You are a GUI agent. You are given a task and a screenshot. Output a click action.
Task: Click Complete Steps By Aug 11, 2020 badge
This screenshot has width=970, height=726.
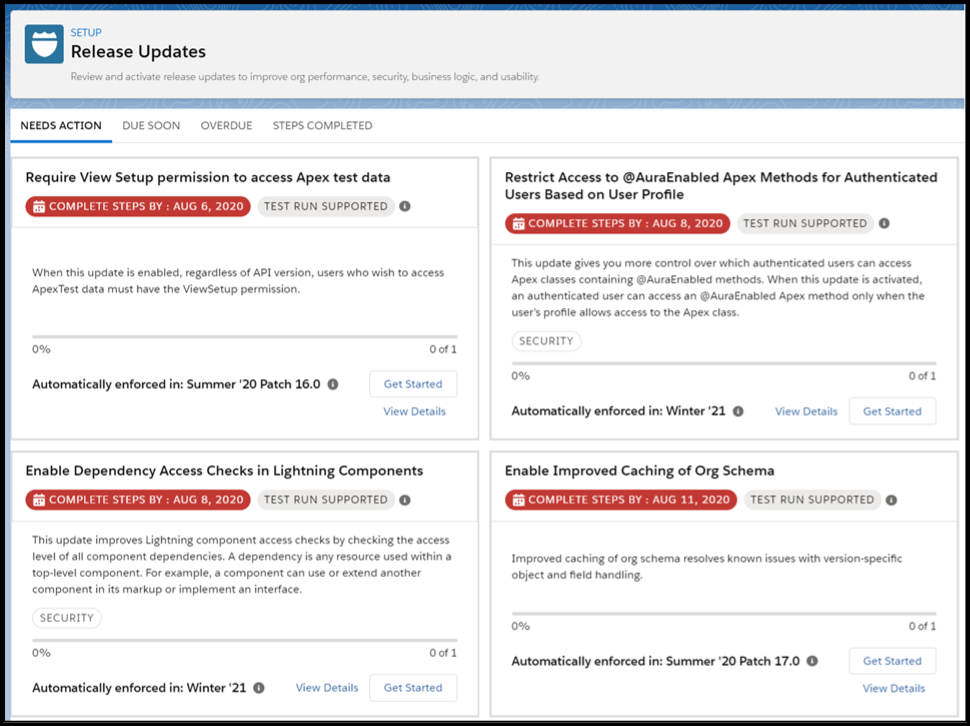tap(621, 500)
